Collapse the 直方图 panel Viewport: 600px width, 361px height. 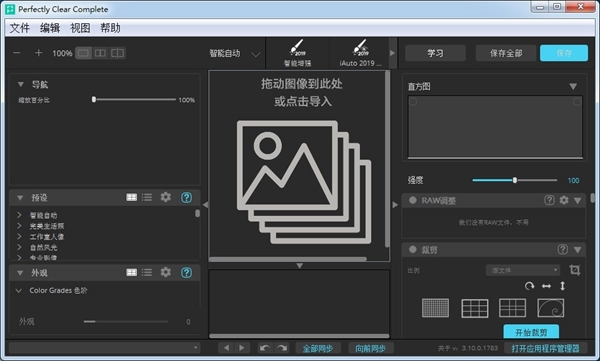click(x=573, y=87)
